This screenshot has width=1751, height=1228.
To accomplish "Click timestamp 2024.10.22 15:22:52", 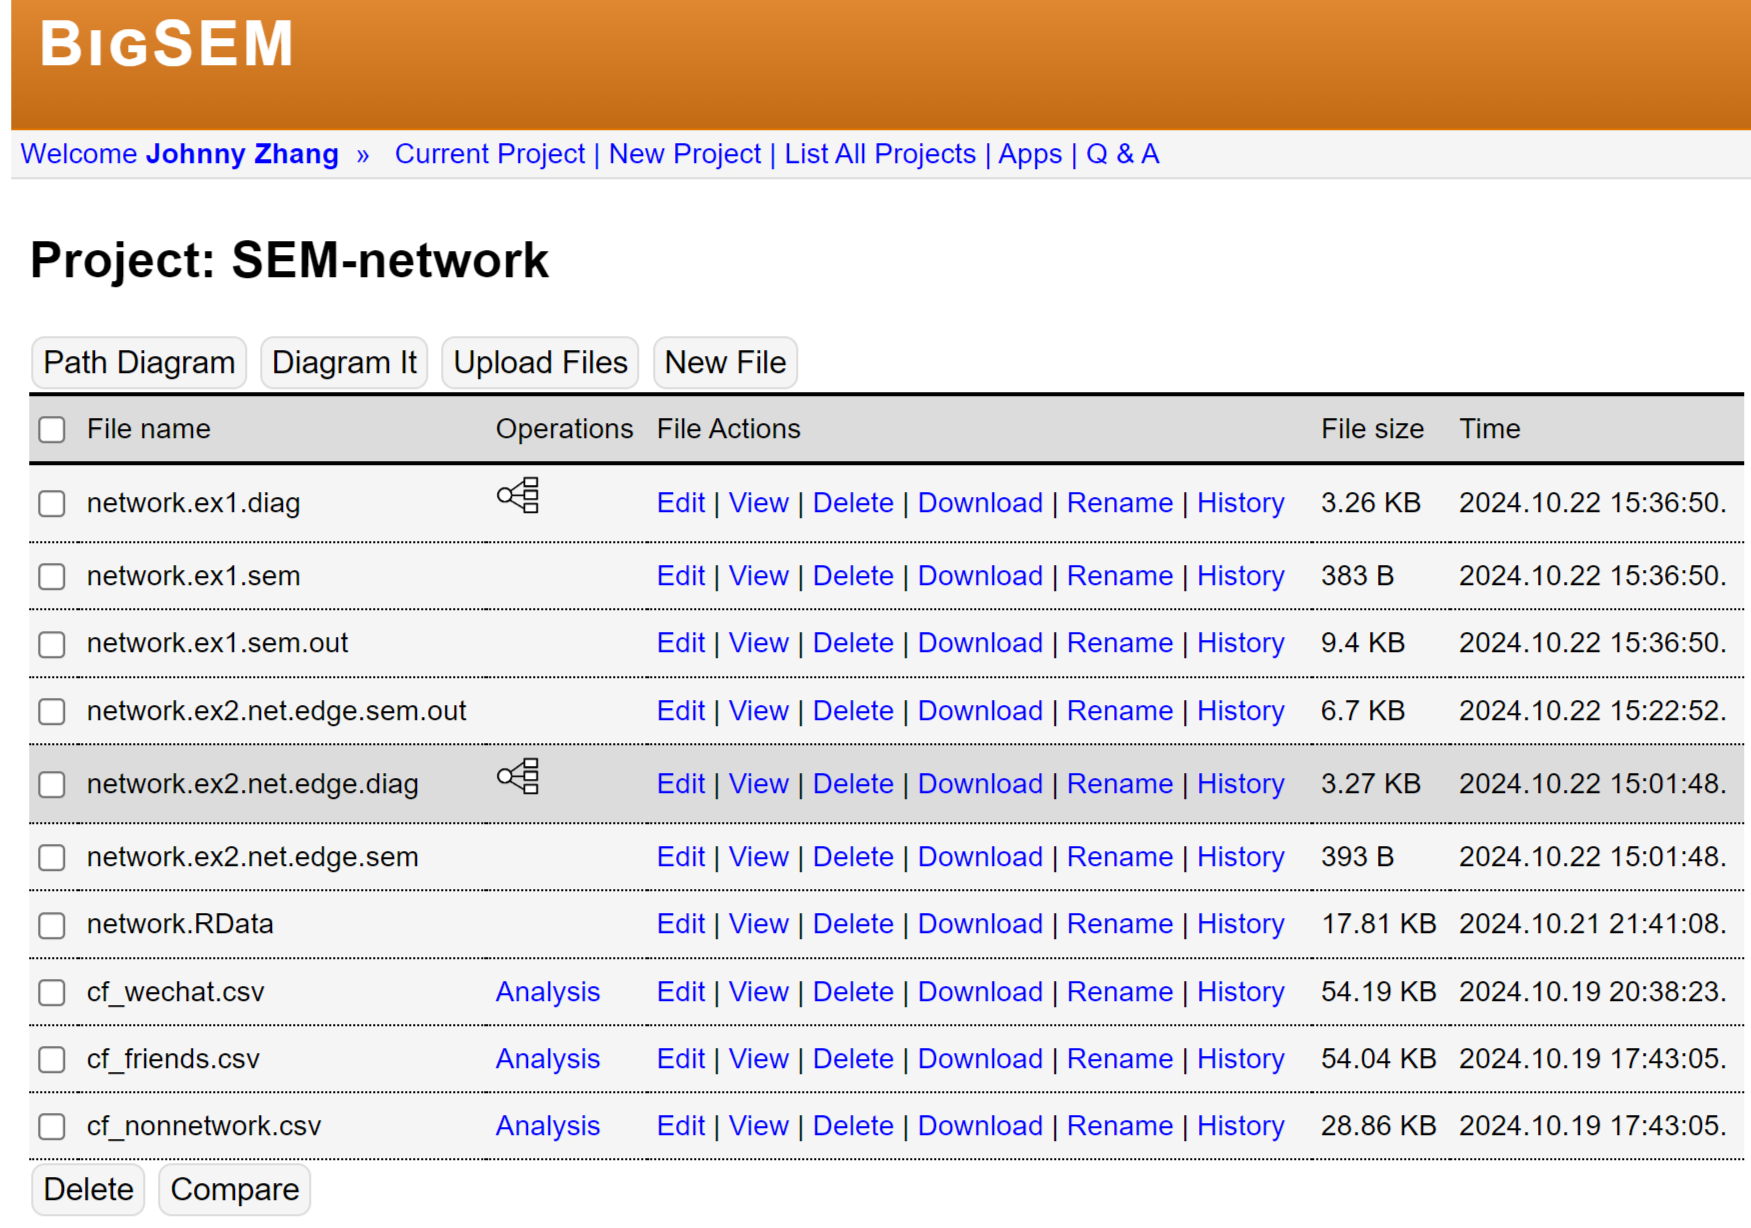I will point(1592,710).
